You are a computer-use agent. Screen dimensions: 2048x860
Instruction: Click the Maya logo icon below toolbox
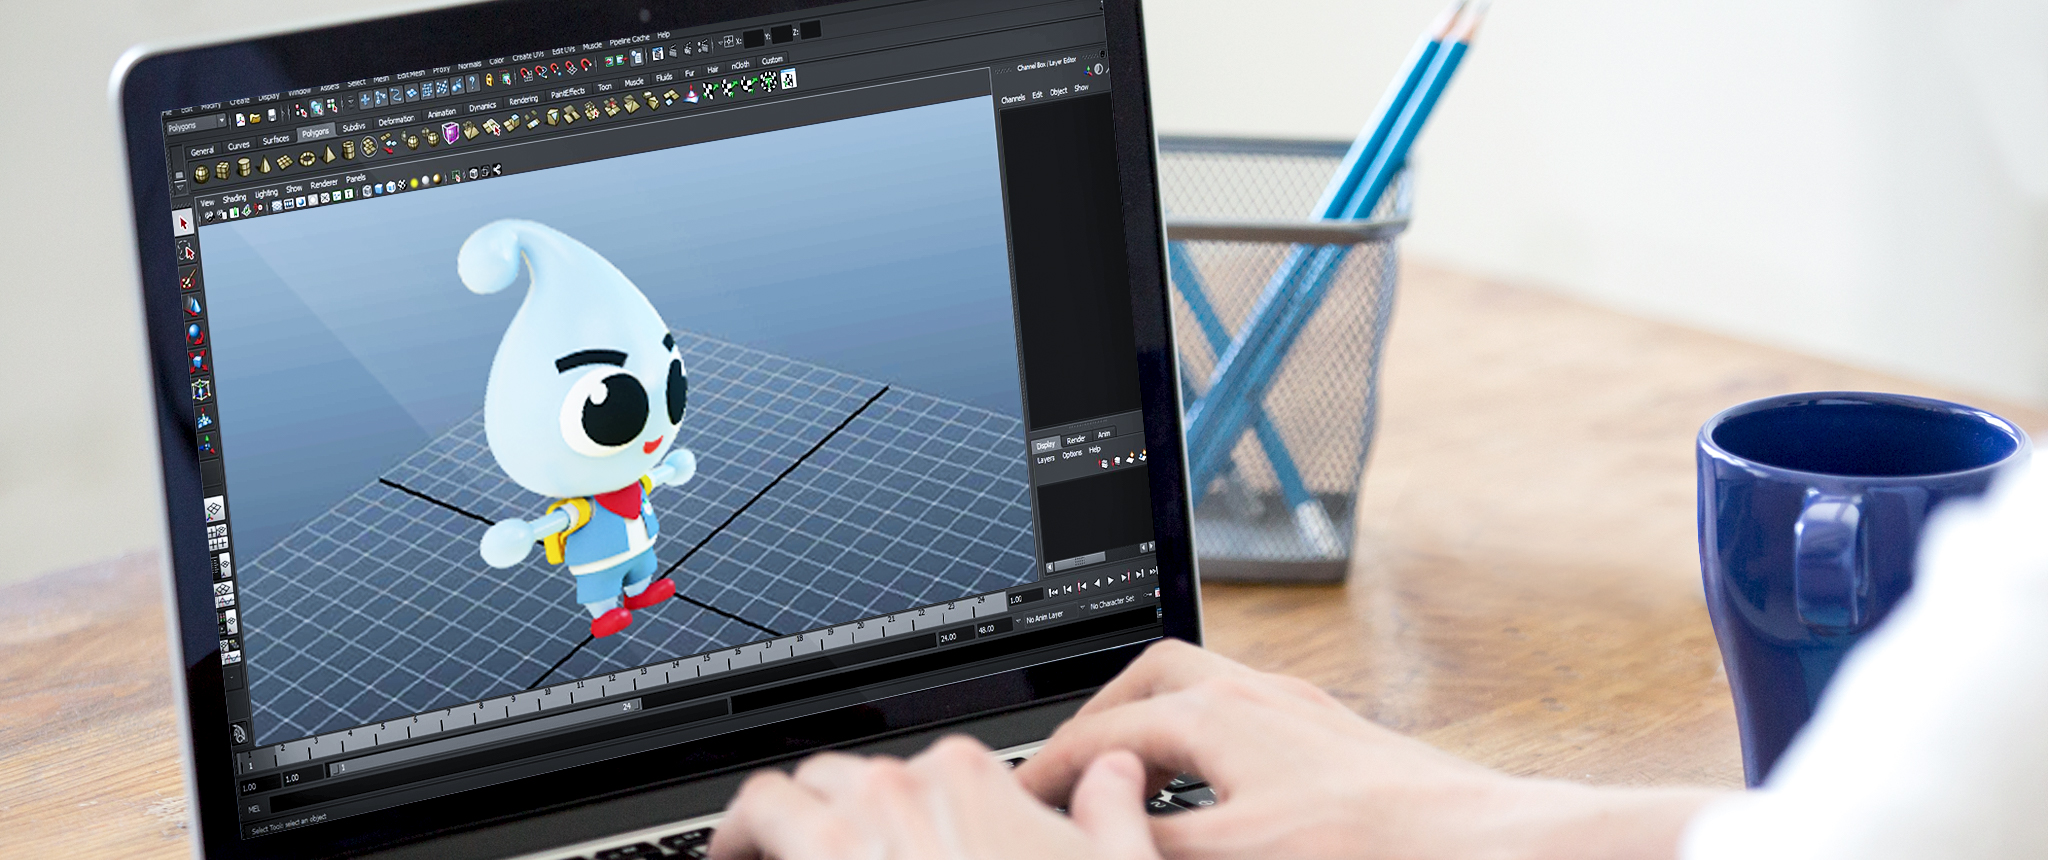pos(239,733)
